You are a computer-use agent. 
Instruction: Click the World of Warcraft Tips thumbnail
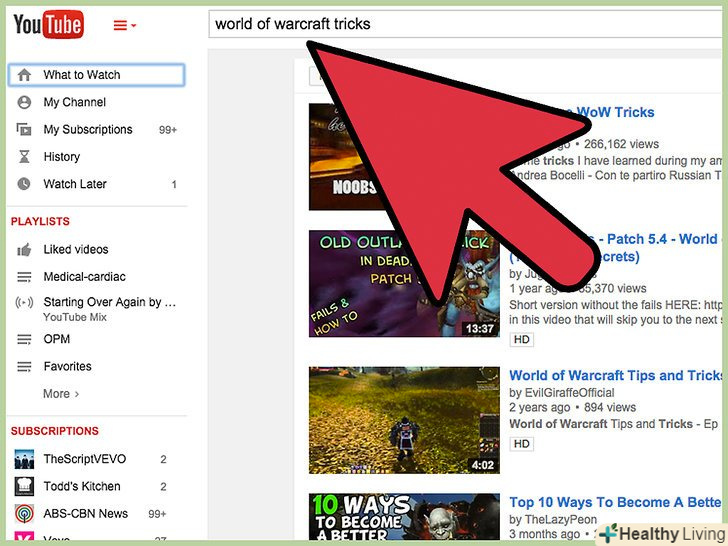[404, 420]
